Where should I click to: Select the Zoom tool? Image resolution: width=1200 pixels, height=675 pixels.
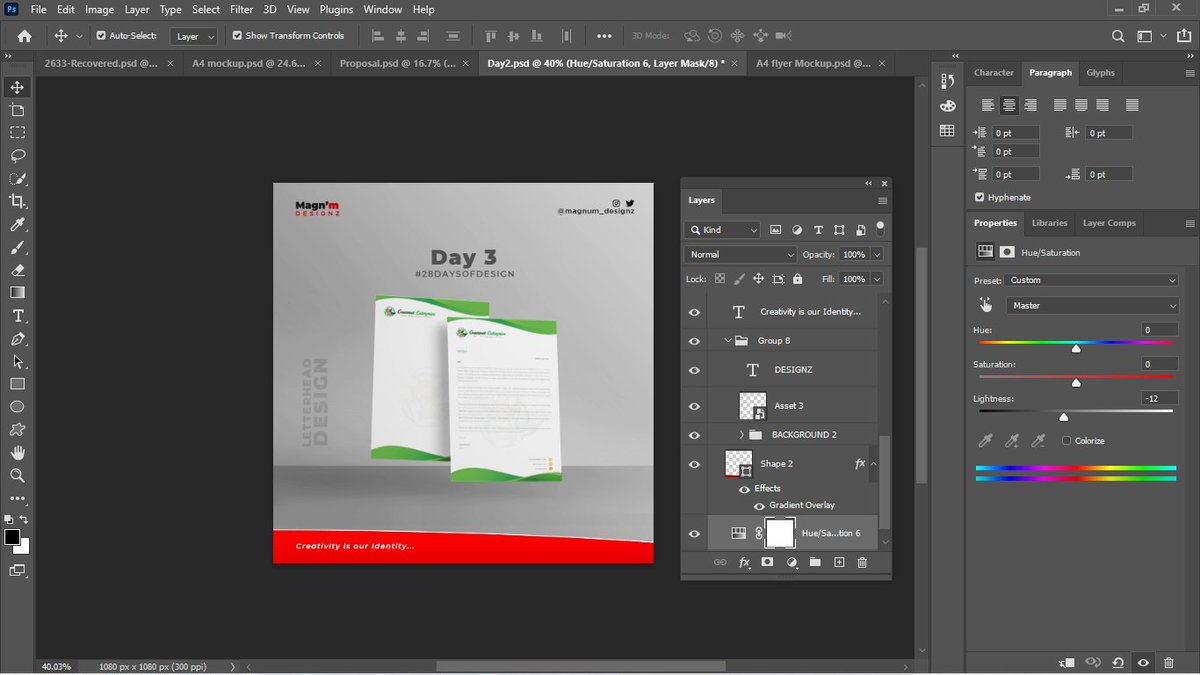point(17,476)
